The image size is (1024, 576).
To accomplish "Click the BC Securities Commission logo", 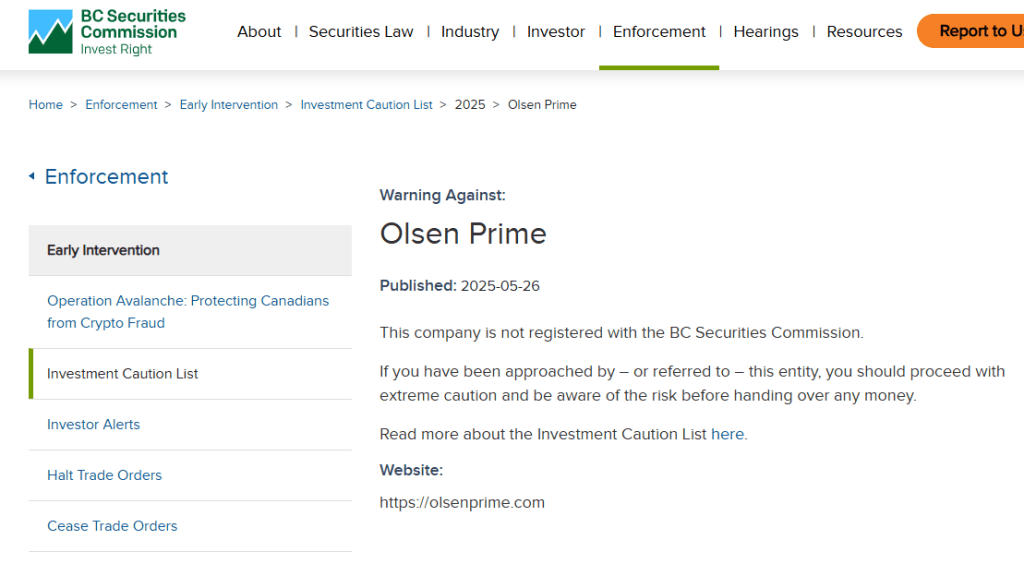I will 107,32.
